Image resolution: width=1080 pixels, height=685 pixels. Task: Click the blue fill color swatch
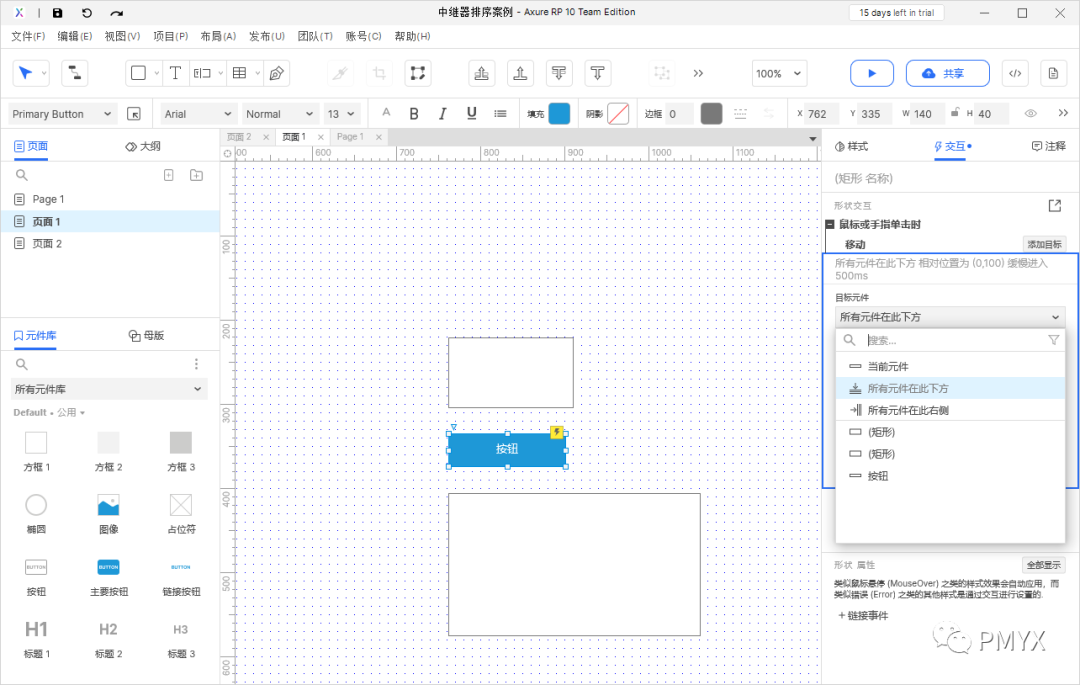559,114
